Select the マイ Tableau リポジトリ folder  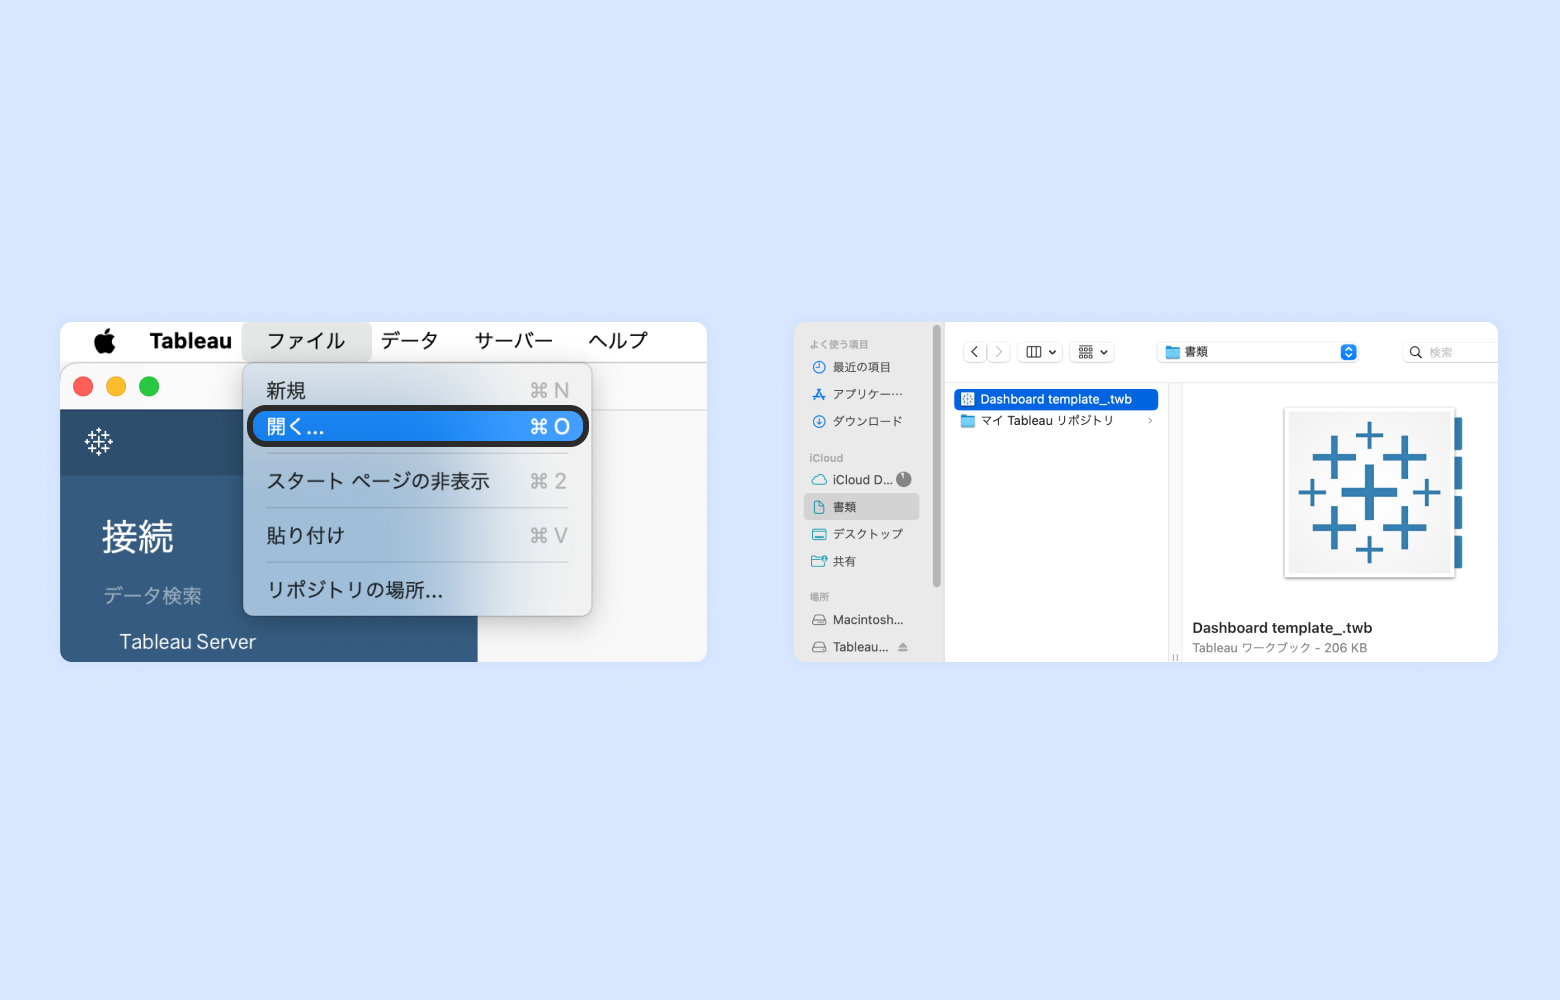tap(1056, 421)
